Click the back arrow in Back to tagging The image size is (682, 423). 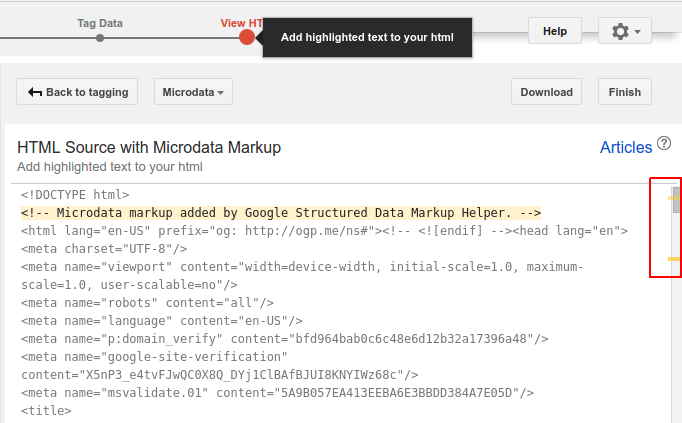click(x=35, y=93)
